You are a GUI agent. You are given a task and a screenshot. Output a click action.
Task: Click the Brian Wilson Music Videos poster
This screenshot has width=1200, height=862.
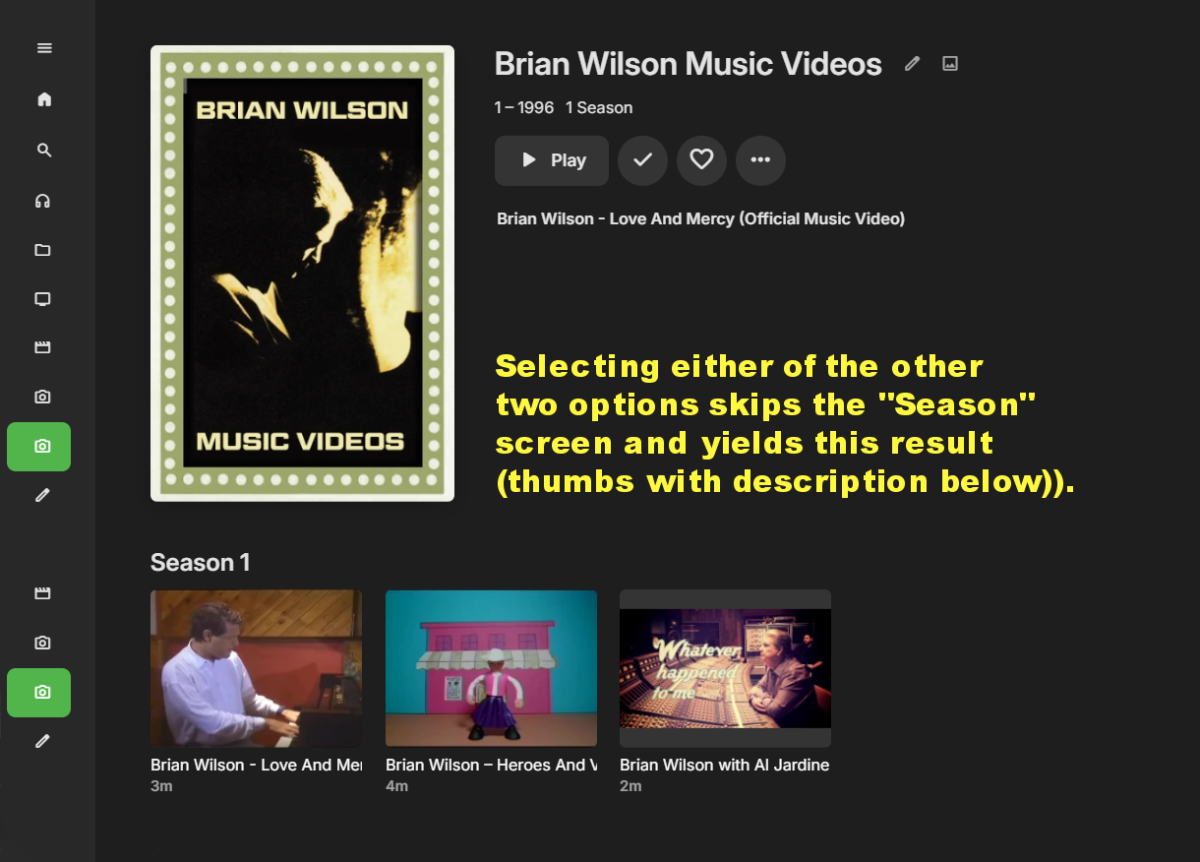[302, 273]
